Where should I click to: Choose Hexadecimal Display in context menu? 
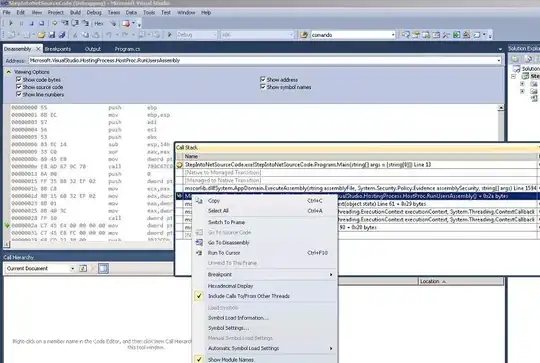264,286
